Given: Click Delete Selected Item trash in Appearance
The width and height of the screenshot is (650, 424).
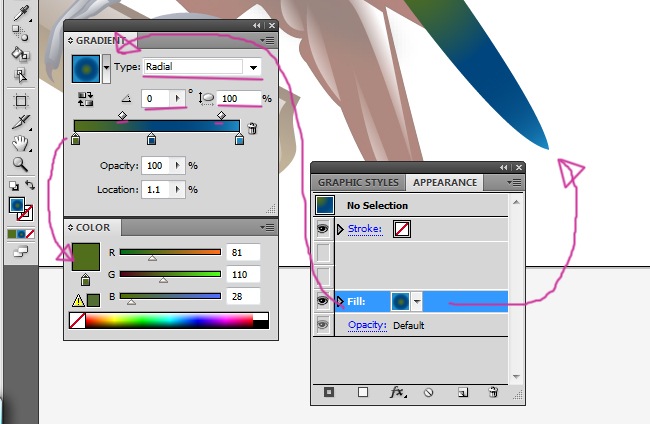Looking at the screenshot, I should [x=493, y=393].
